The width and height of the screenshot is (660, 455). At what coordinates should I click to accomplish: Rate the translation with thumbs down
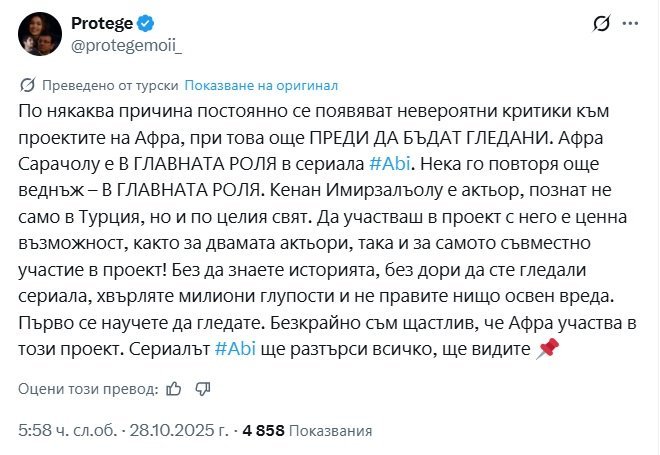(201, 389)
